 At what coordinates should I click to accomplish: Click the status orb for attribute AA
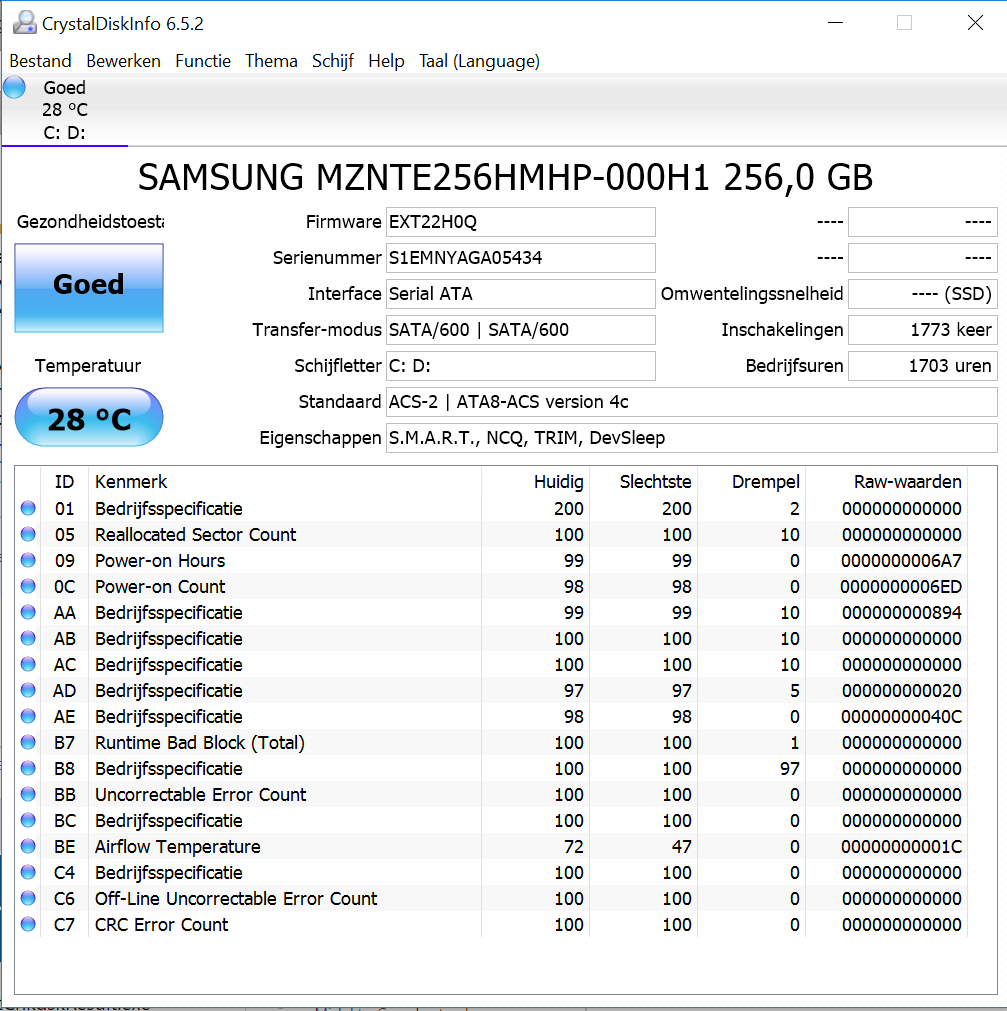[28, 612]
